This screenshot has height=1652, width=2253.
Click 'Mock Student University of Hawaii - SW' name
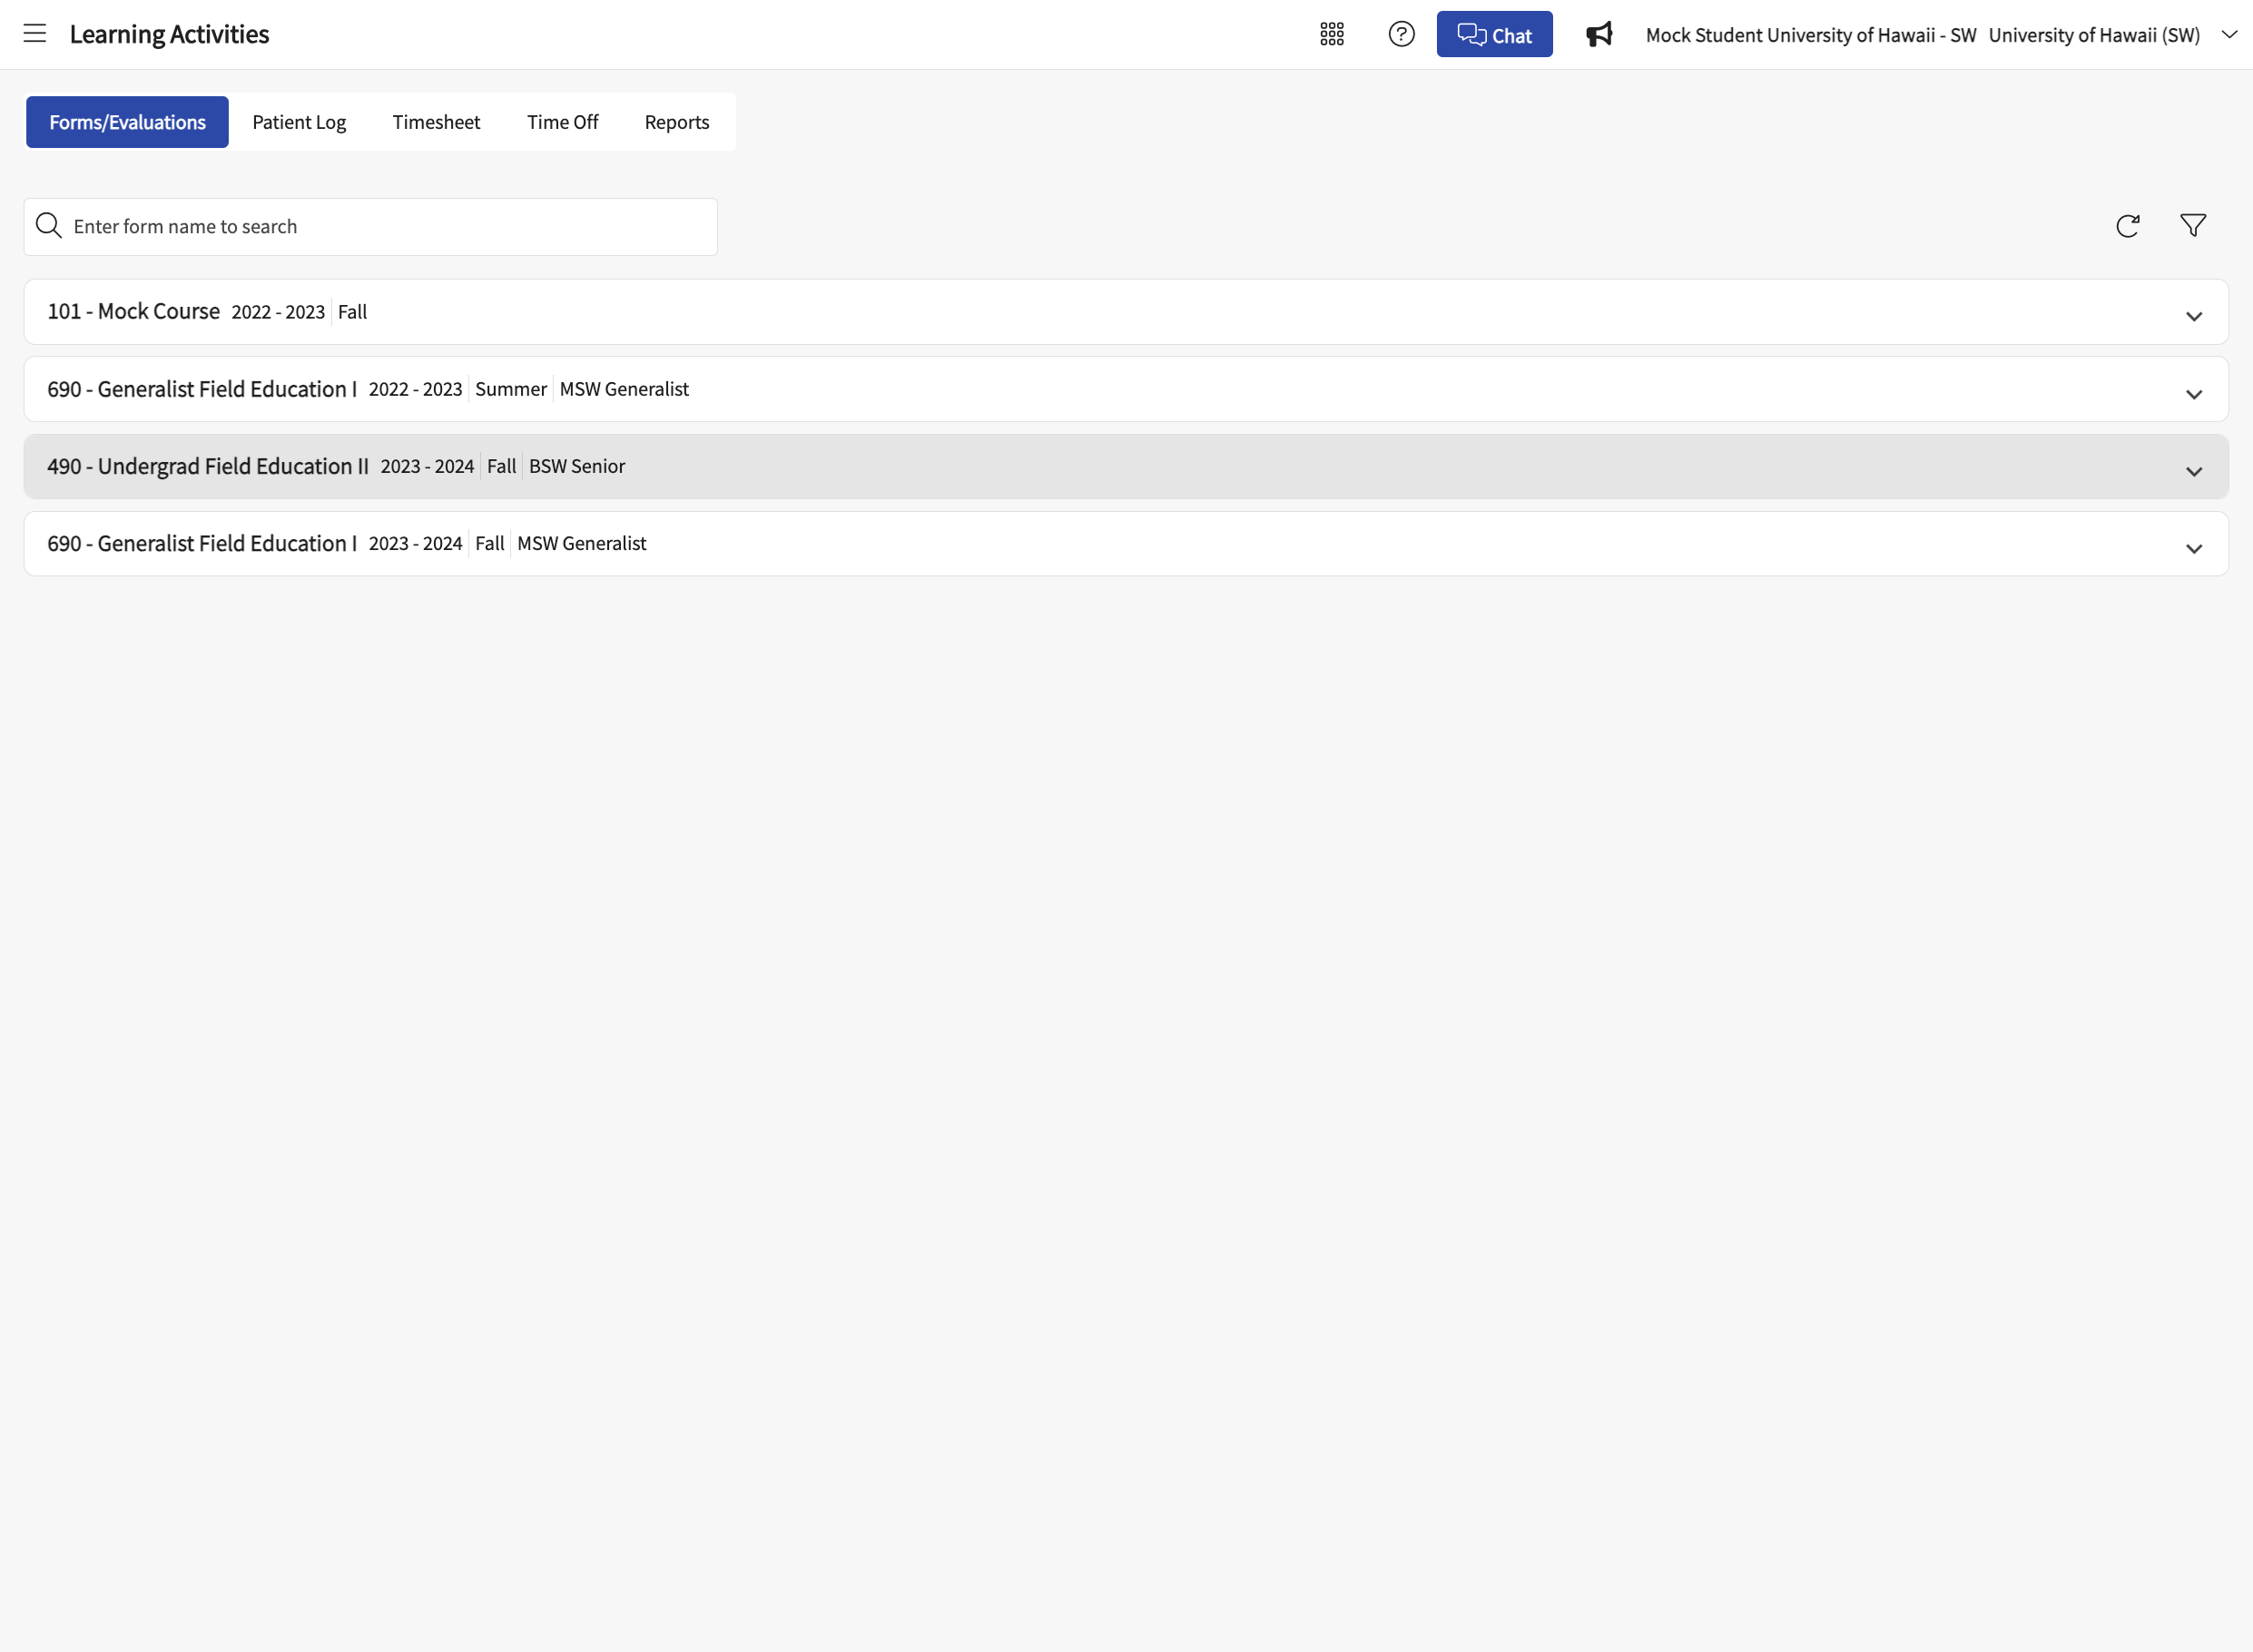click(1811, 35)
